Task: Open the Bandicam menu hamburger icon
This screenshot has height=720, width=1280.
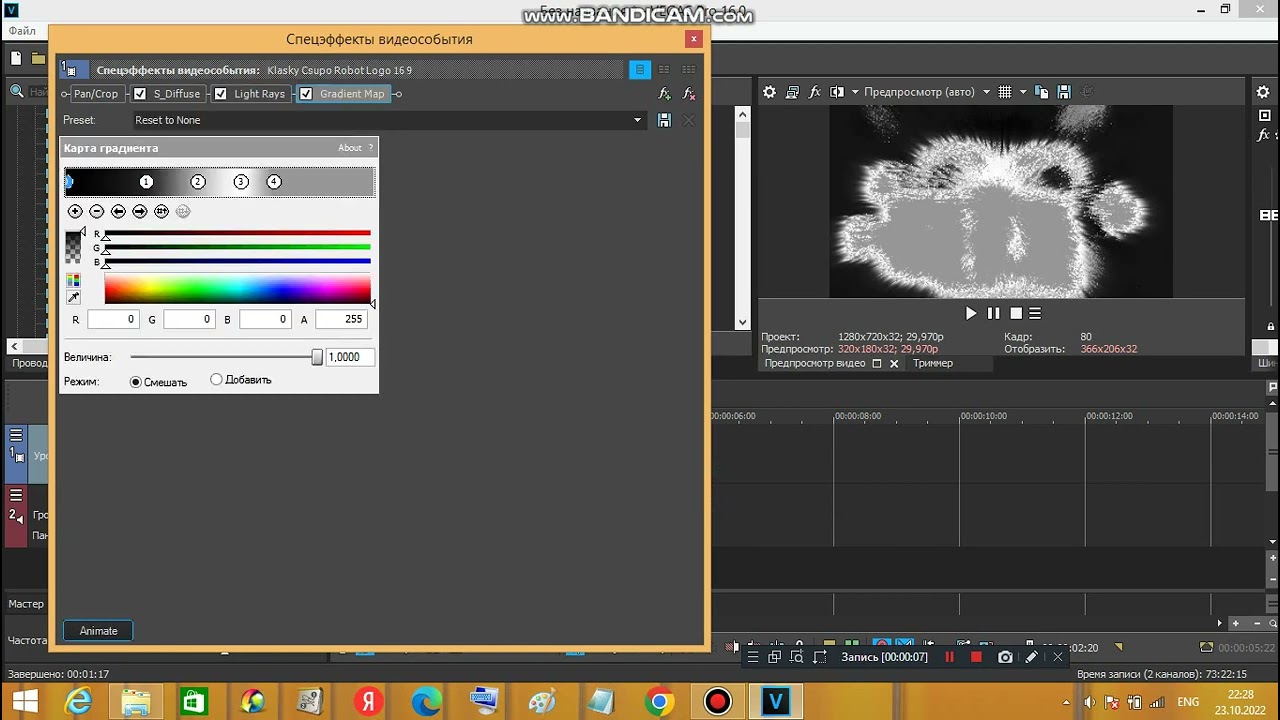Action: coord(753,657)
